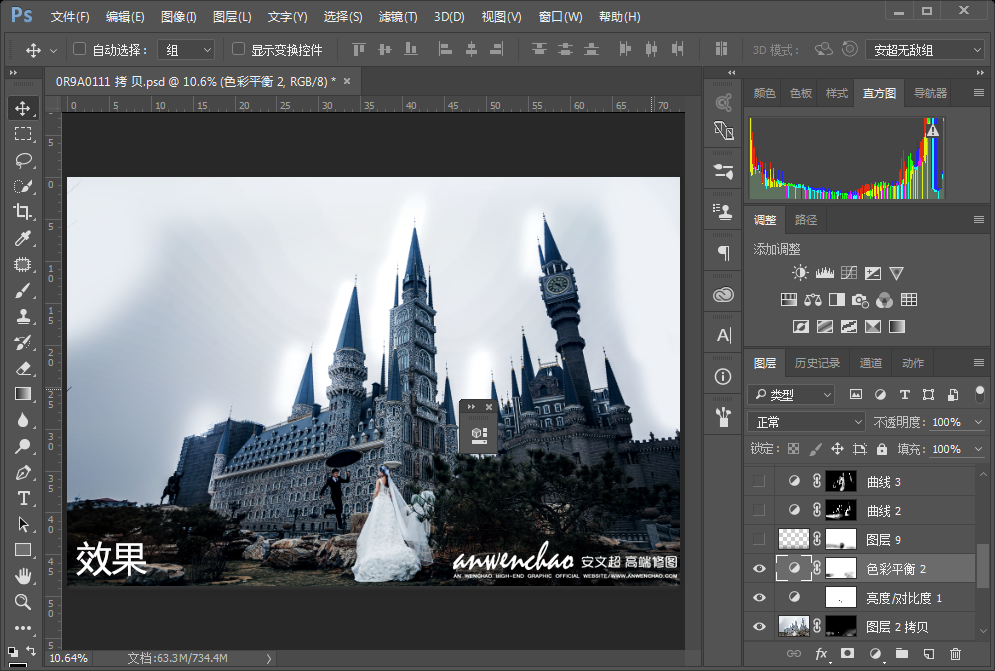Open the histogram panel flyout menu

click(x=979, y=93)
